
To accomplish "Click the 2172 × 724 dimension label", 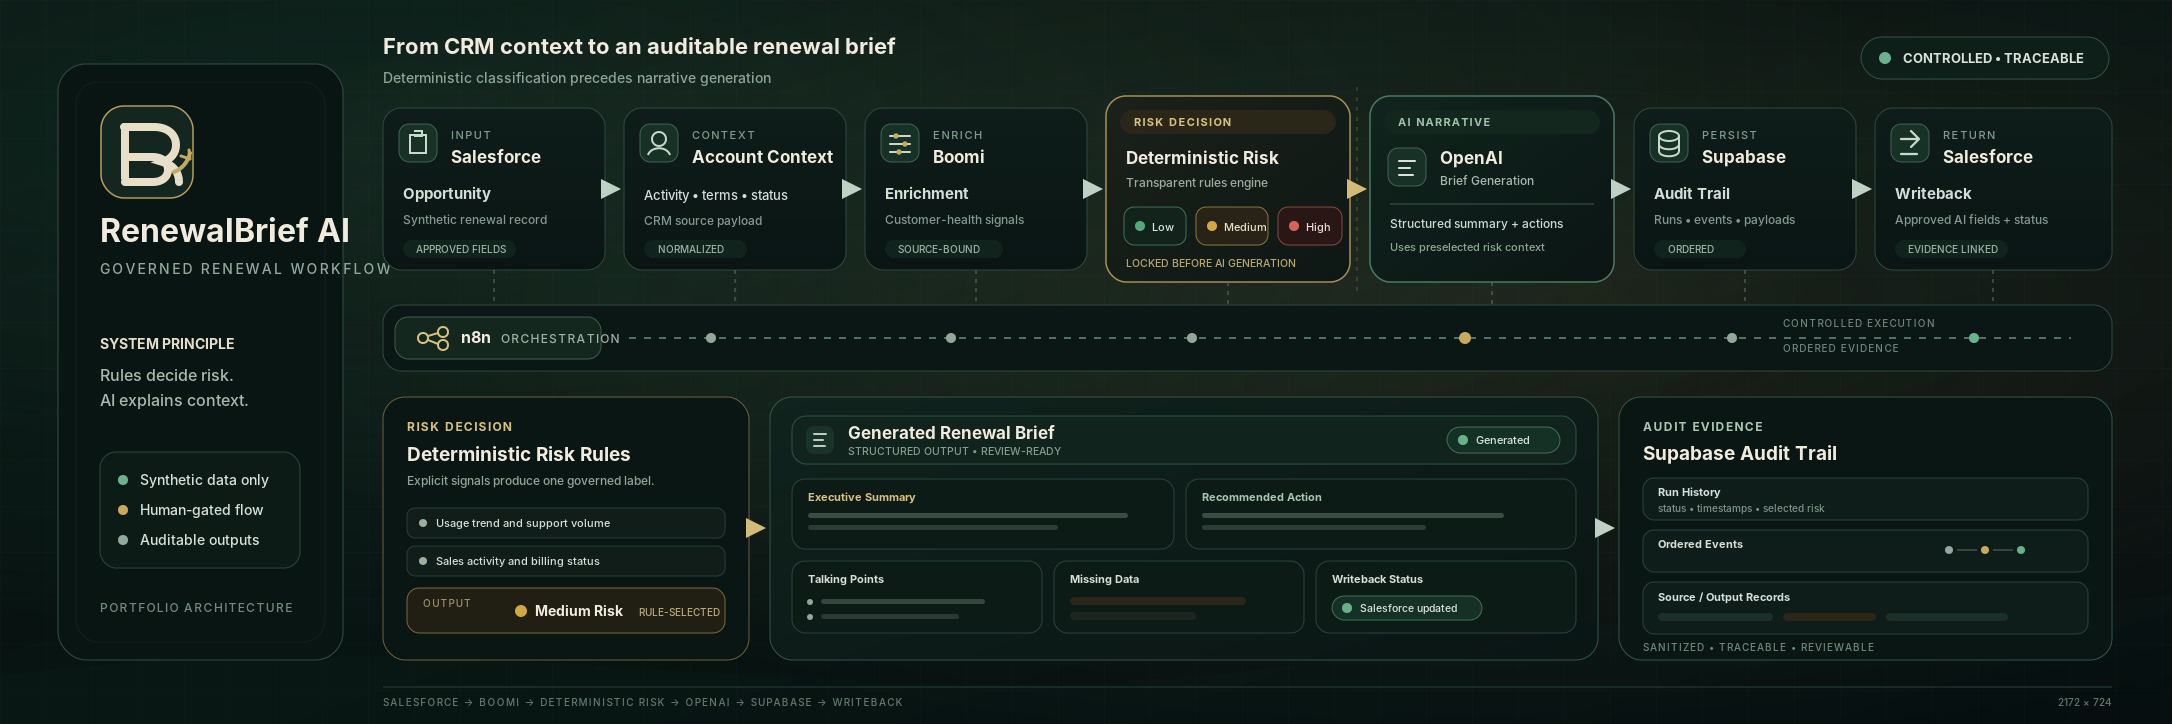I will [x=2085, y=702].
